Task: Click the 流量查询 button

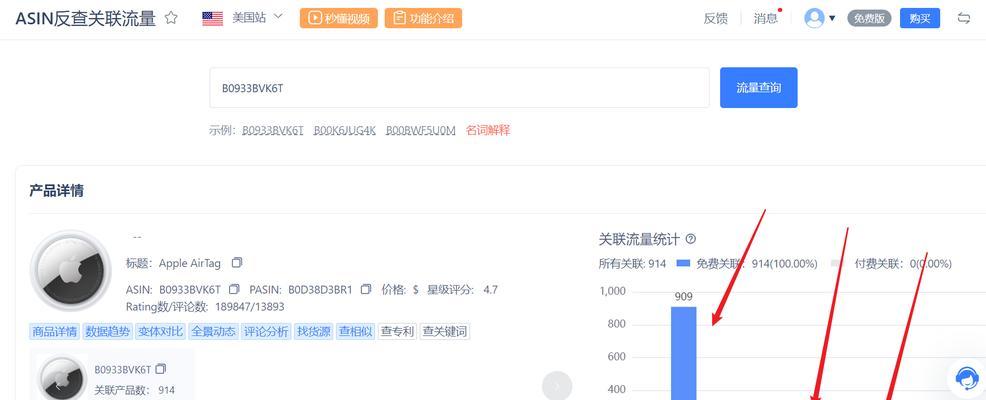Action: tap(758, 88)
